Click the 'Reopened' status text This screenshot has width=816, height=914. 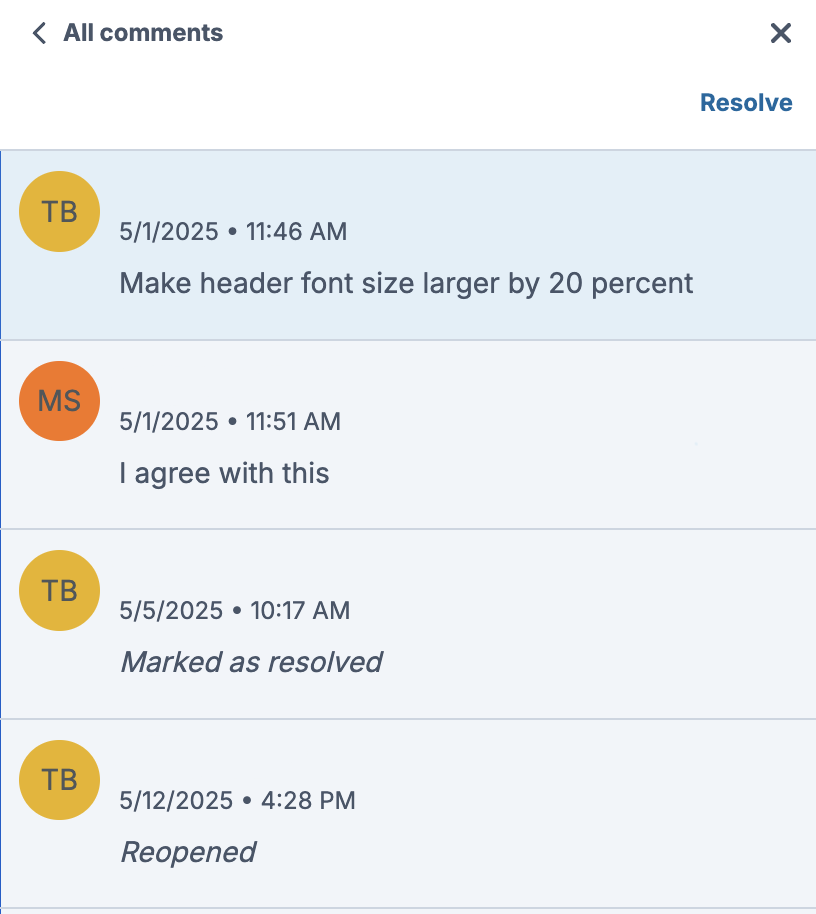[188, 852]
